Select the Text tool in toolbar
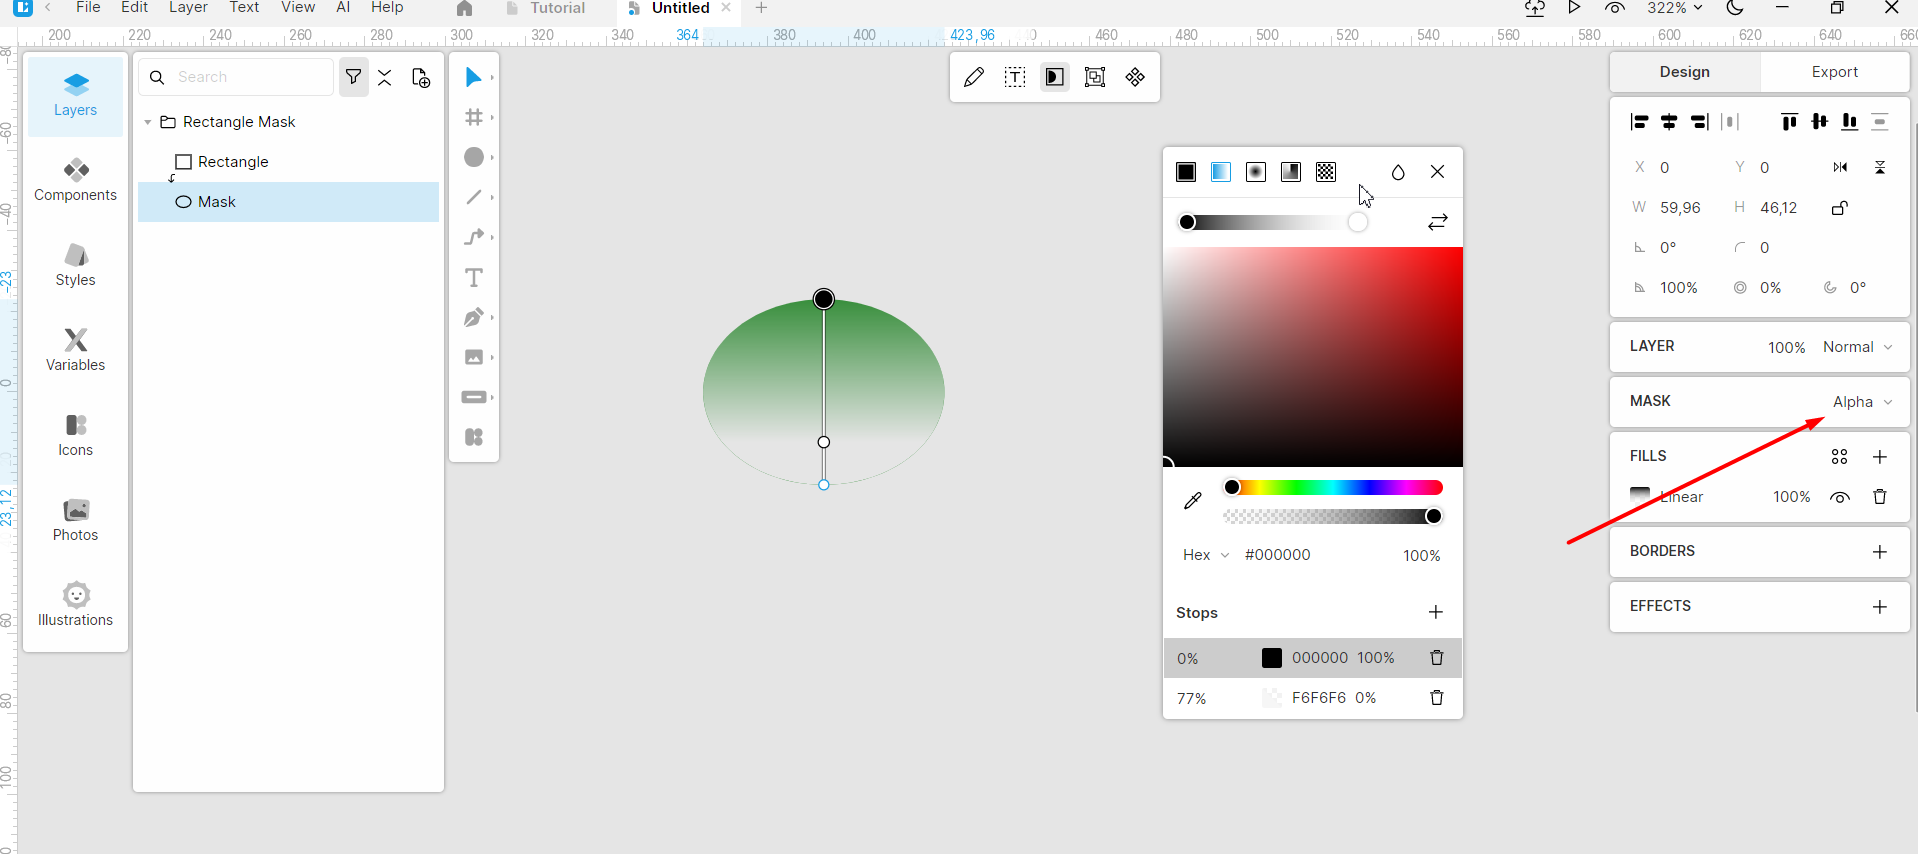Image resolution: width=1918 pixels, height=854 pixels. tap(474, 278)
